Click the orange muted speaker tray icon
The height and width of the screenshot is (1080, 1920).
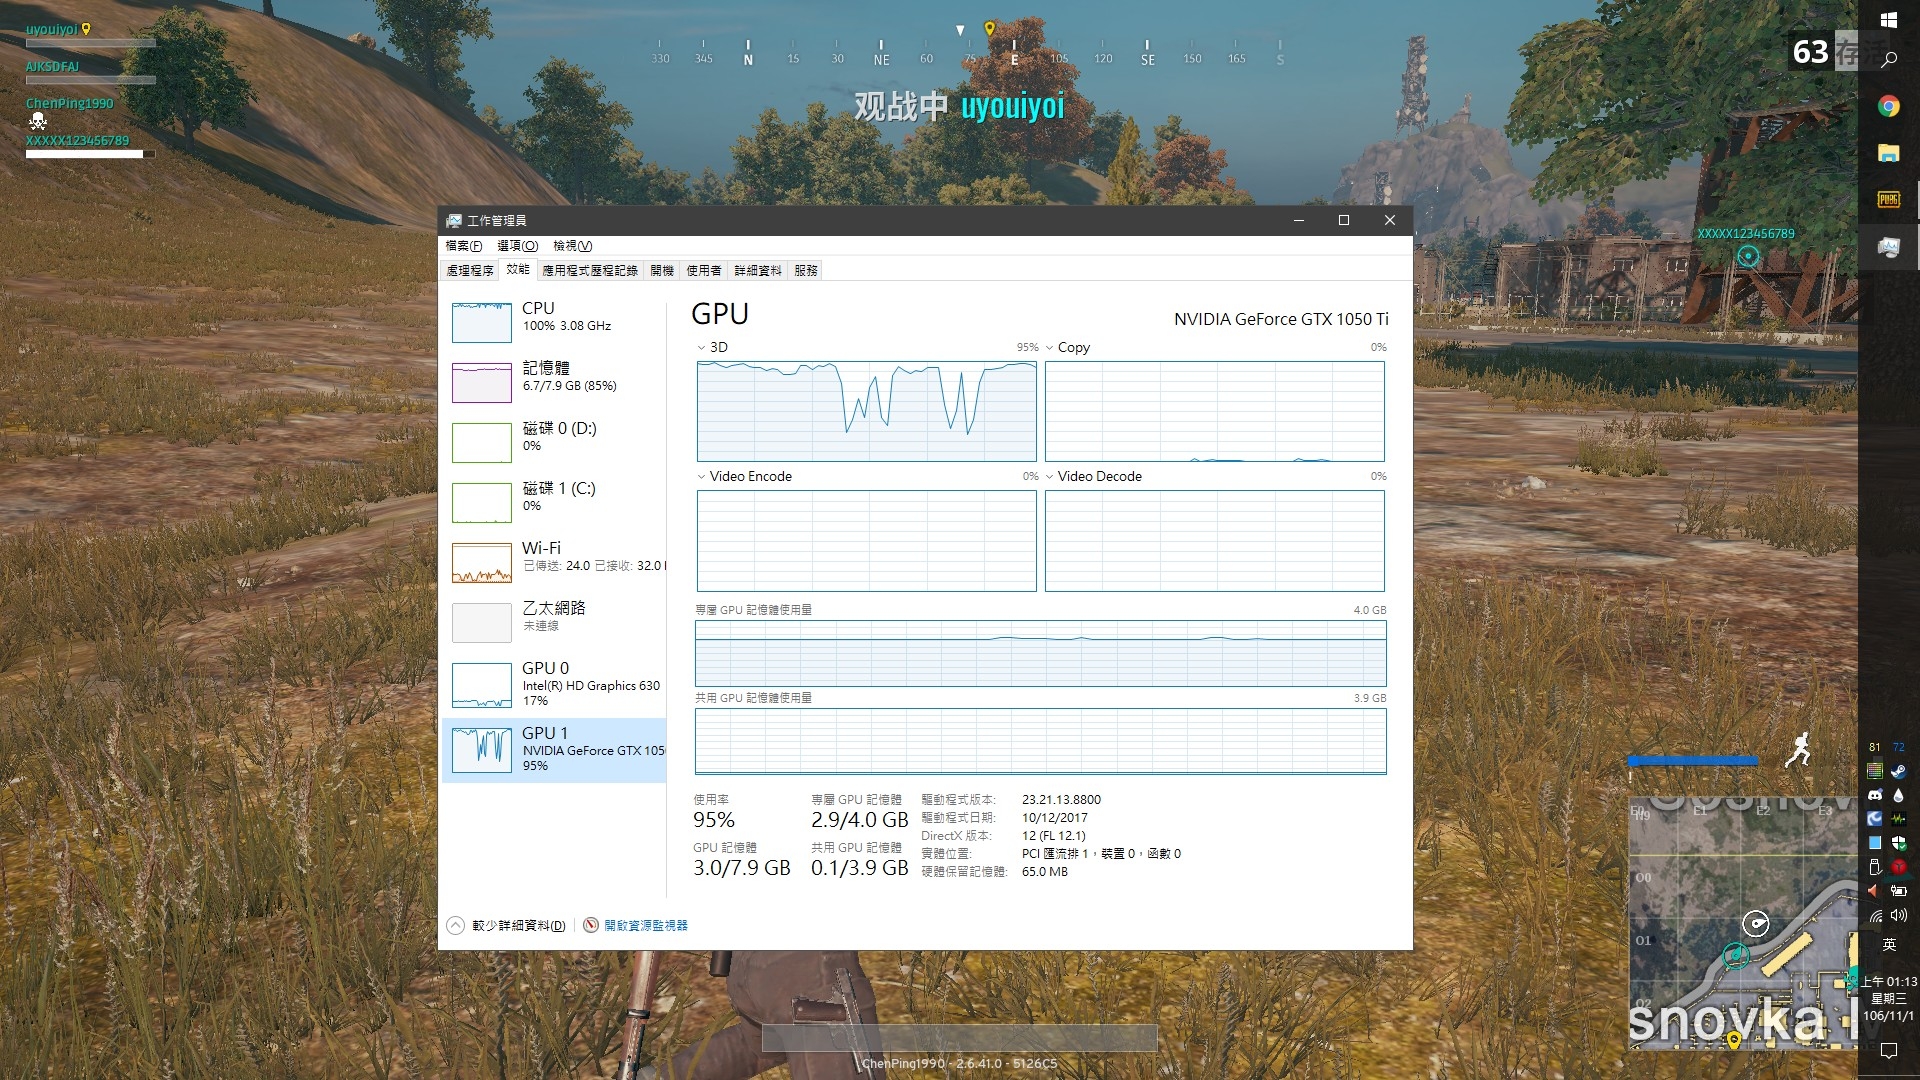1873,890
